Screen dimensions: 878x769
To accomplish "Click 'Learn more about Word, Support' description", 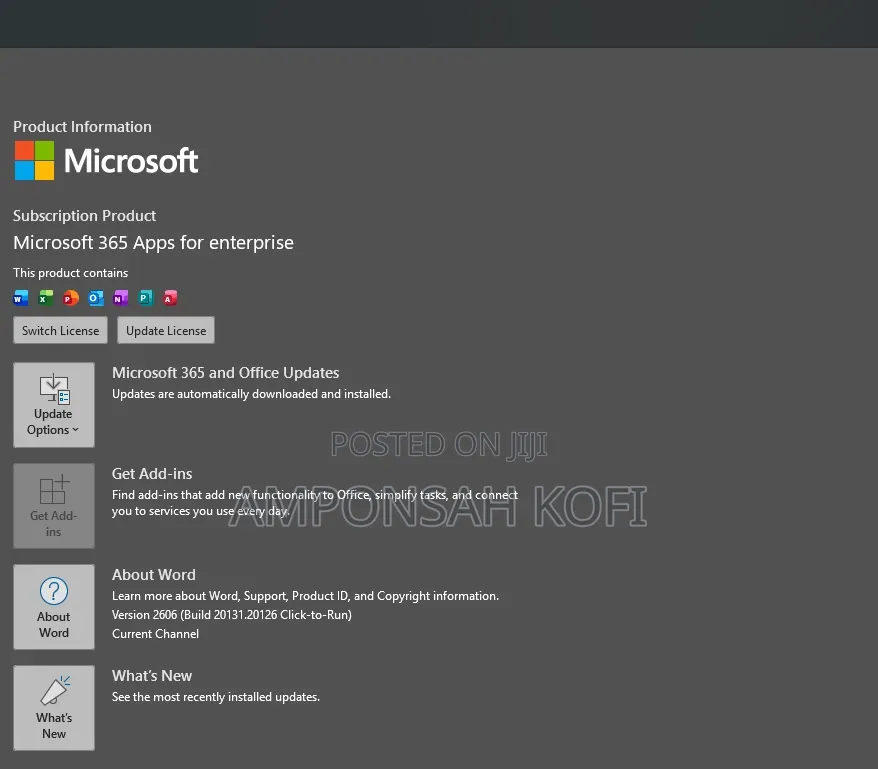I will (x=305, y=596).
